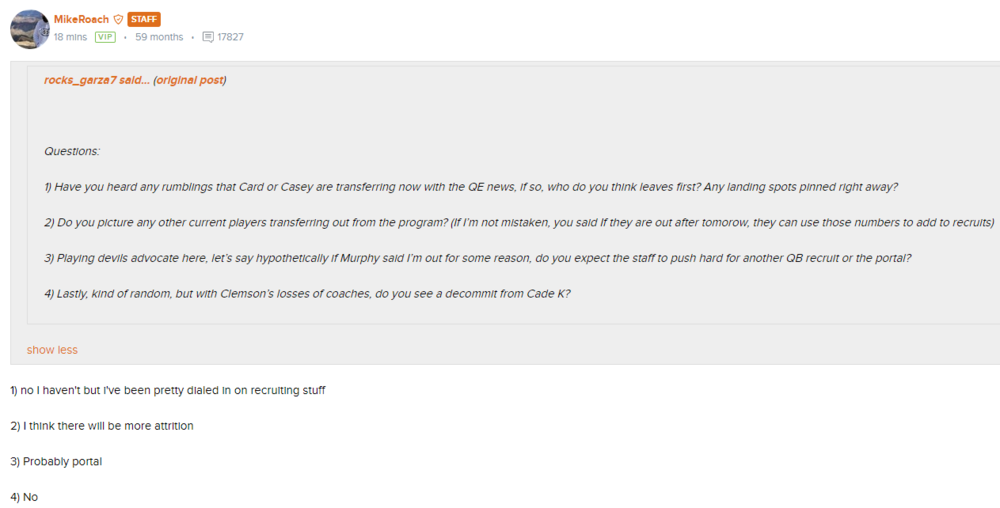Click the shield verification icon beside MikeRoach
The height and width of the screenshot is (508, 1000).
[x=118, y=19]
